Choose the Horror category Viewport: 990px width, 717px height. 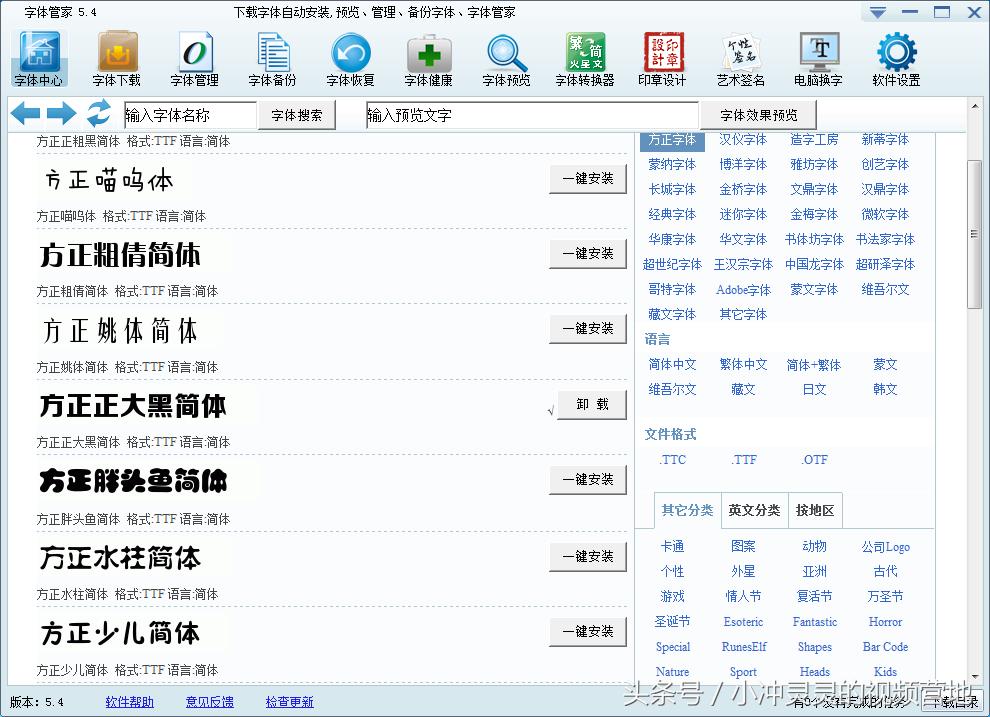tap(885, 622)
